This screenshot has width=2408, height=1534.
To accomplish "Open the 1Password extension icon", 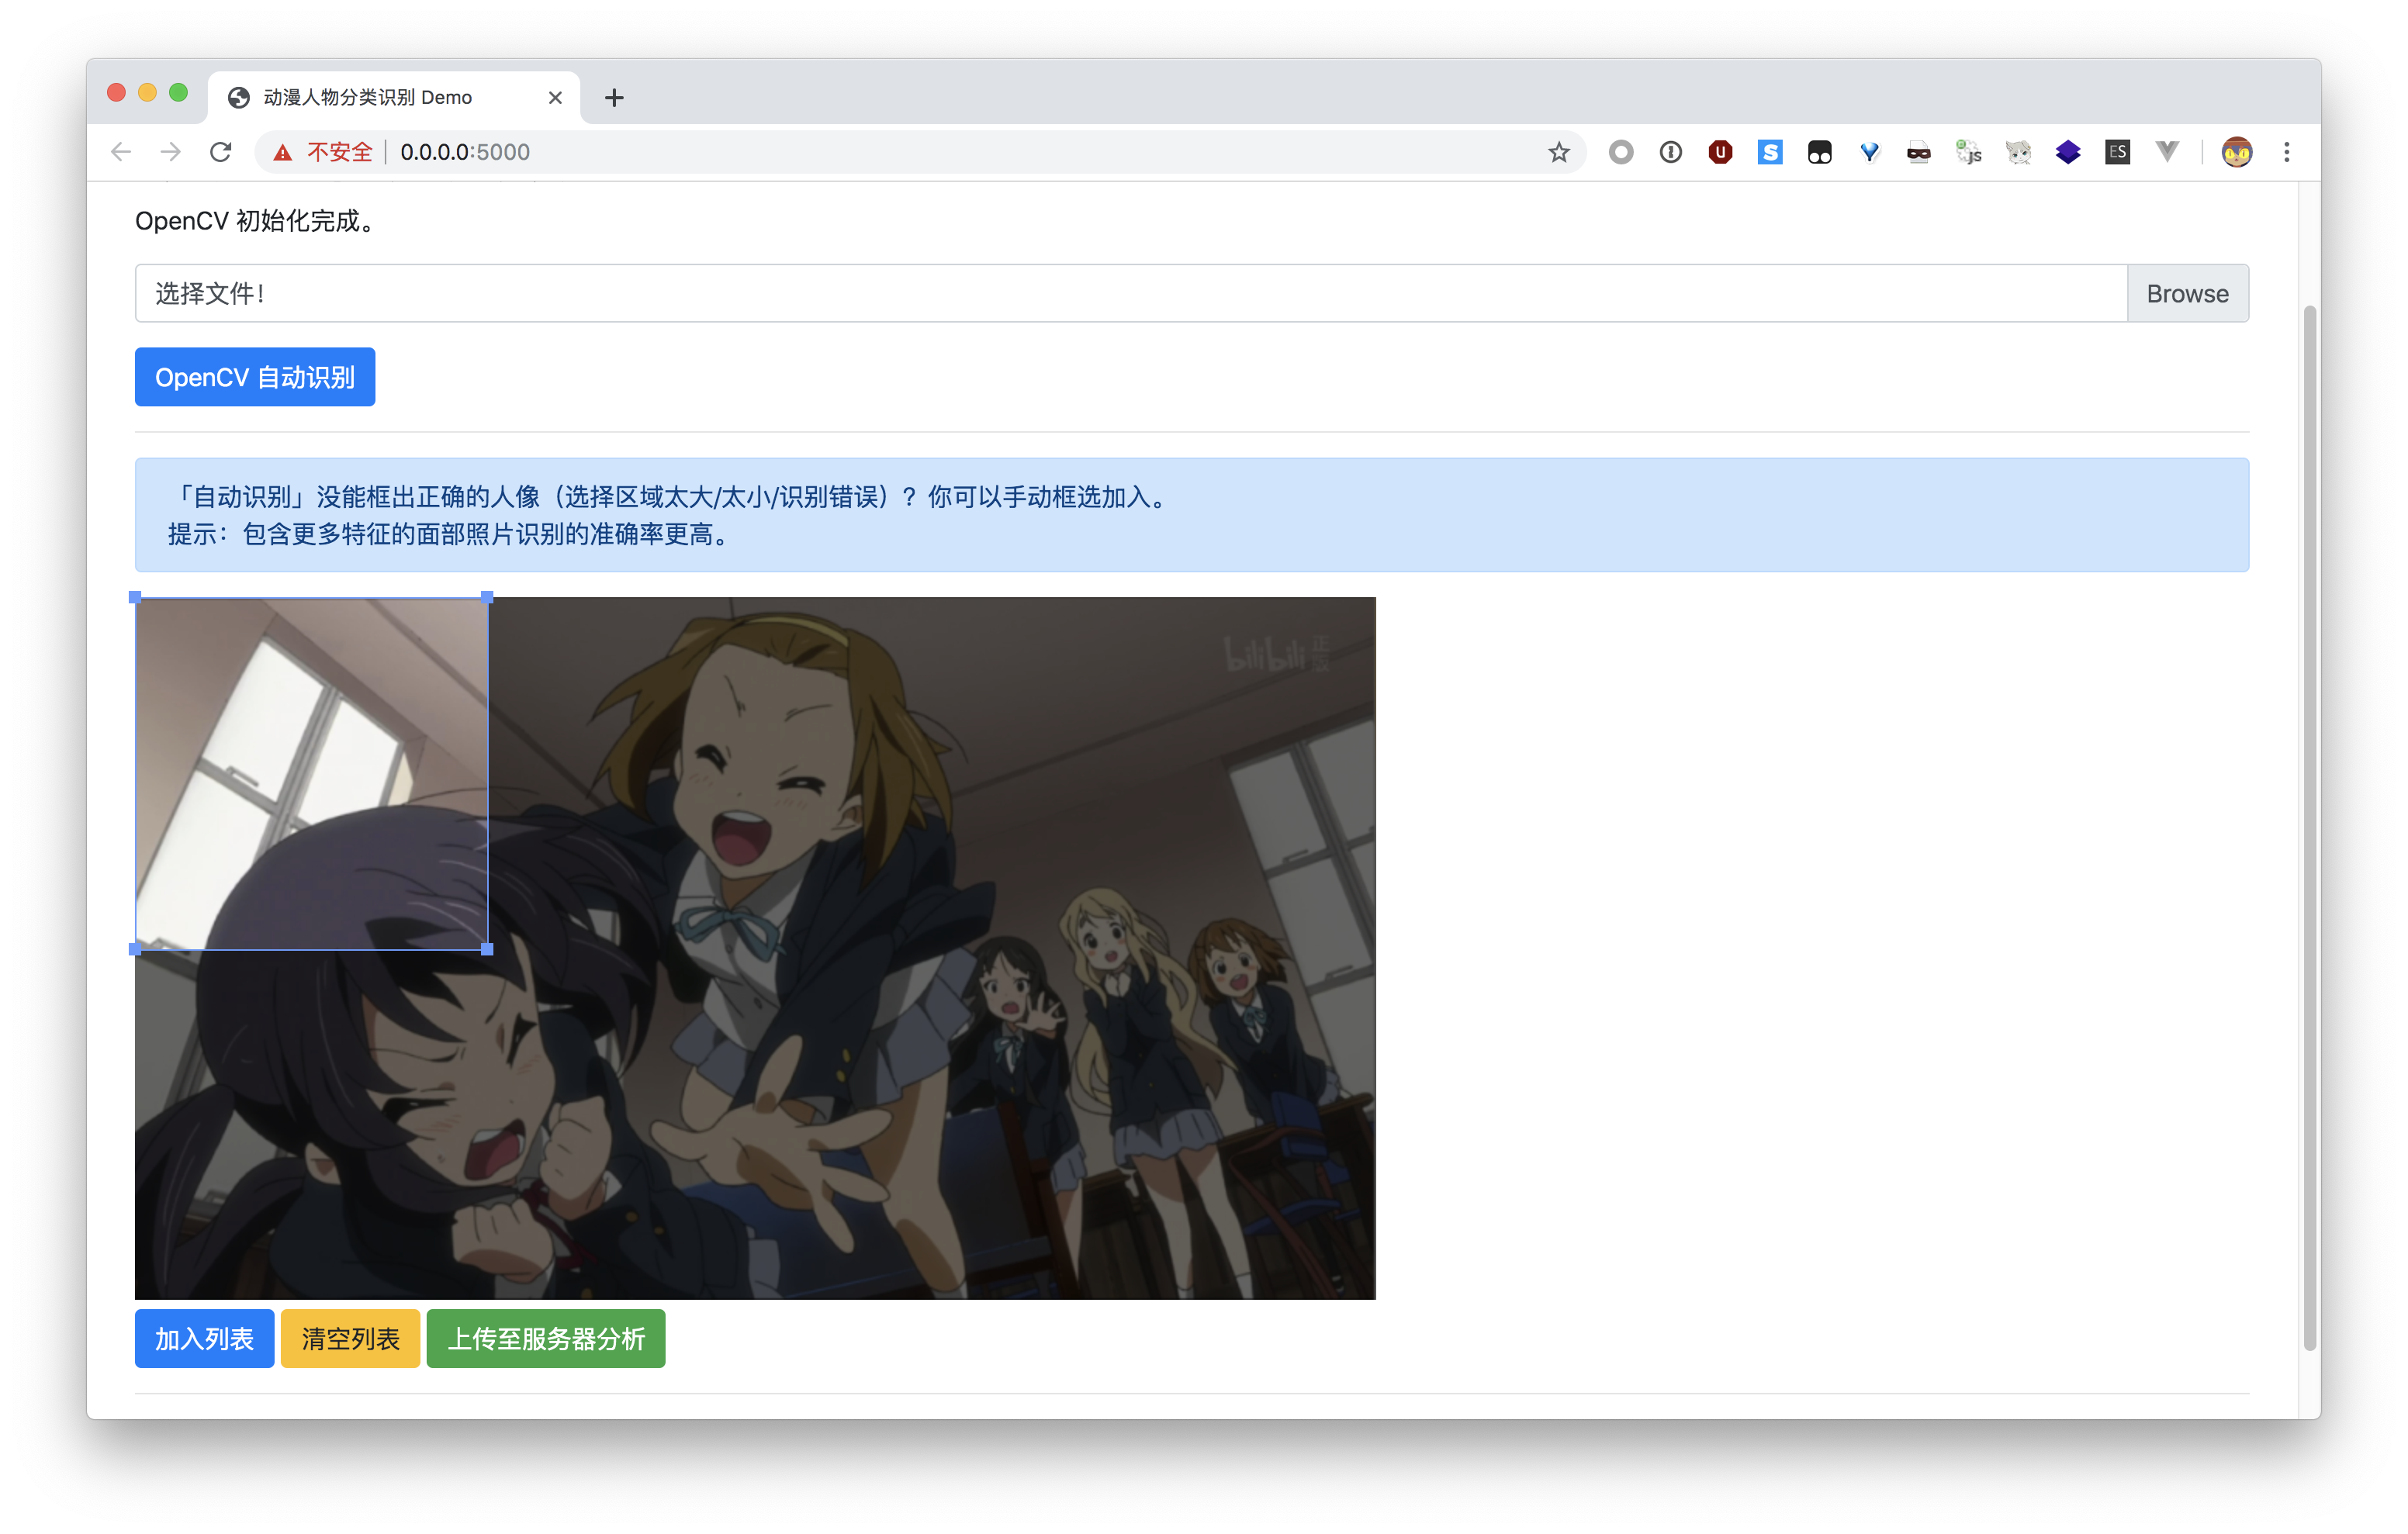I will (1670, 152).
